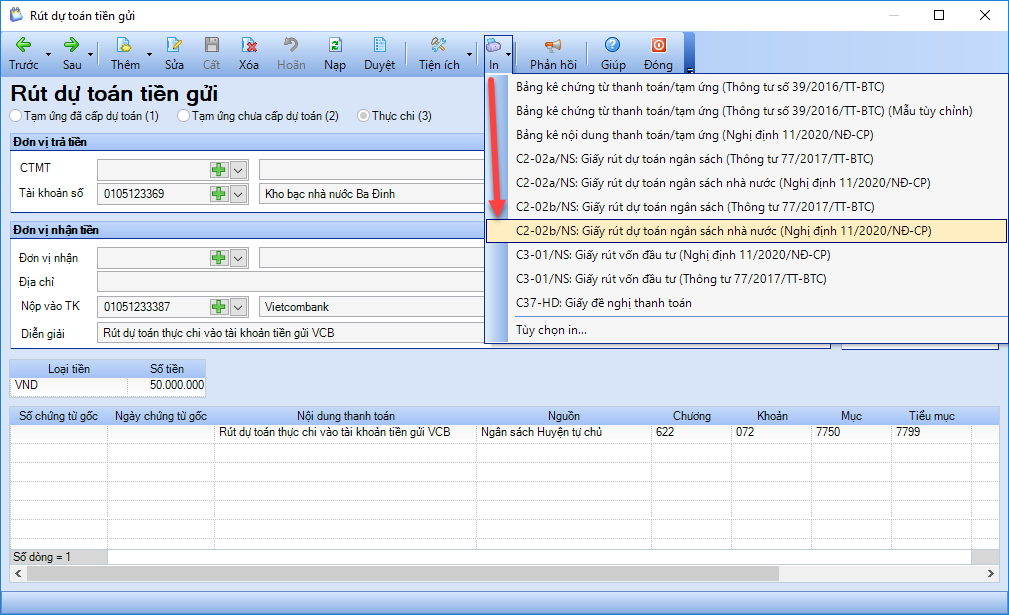Click green plus next to Đơn vị nhận
The width and height of the screenshot is (1009, 615).
click(x=219, y=258)
